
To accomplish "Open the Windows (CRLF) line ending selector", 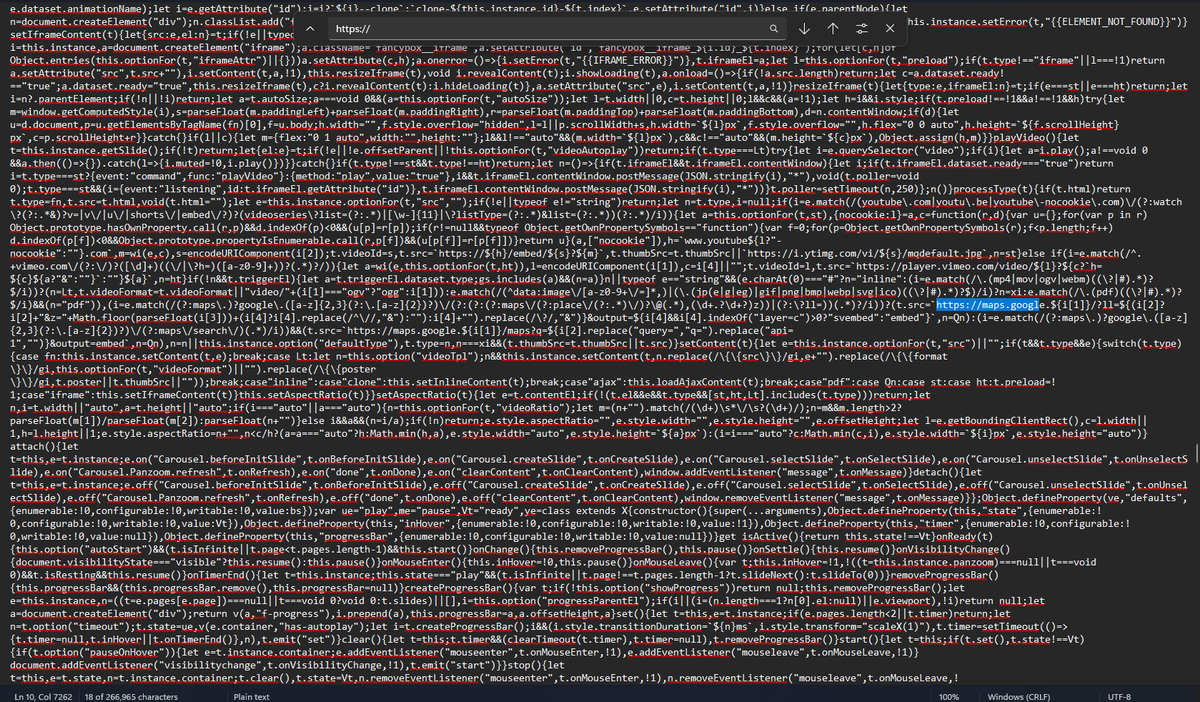I will pyautogui.click(x=1018, y=695).
